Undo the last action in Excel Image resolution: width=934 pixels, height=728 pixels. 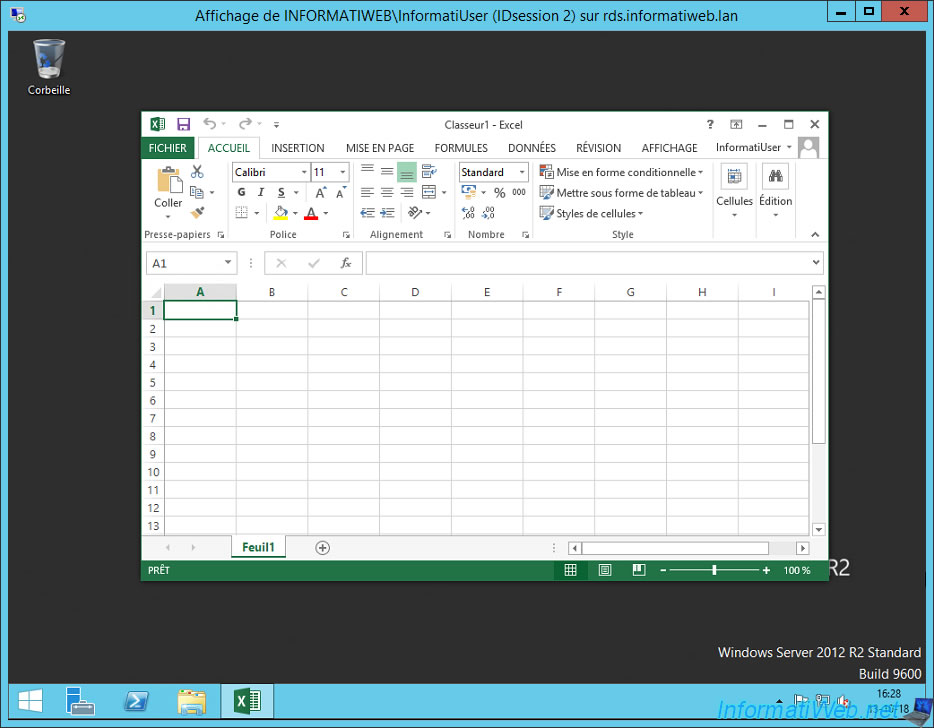pos(210,124)
